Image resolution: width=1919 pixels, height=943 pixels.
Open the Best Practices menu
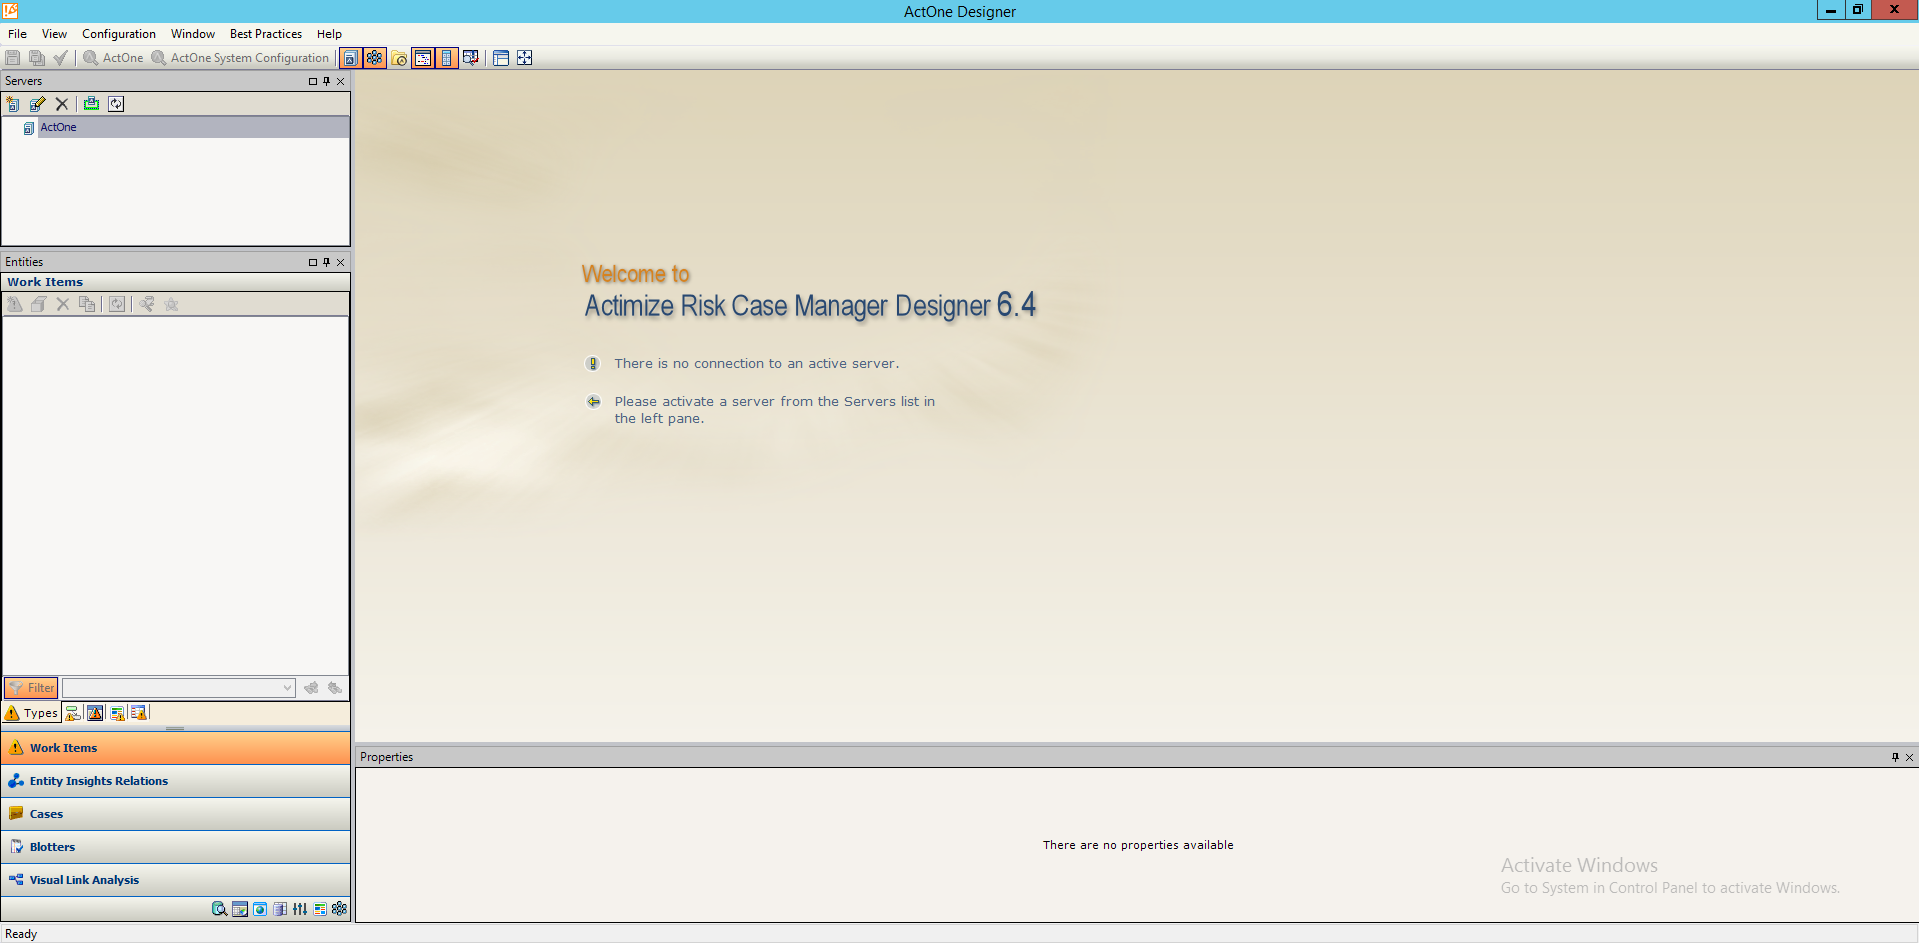pos(266,34)
